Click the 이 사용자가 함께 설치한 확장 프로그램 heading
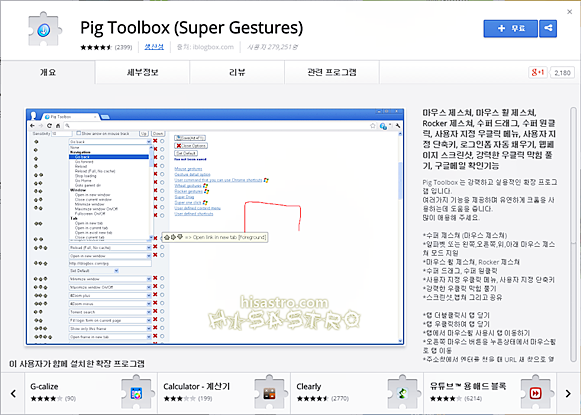This screenshot has width=581, height=415. click(77, 364)
